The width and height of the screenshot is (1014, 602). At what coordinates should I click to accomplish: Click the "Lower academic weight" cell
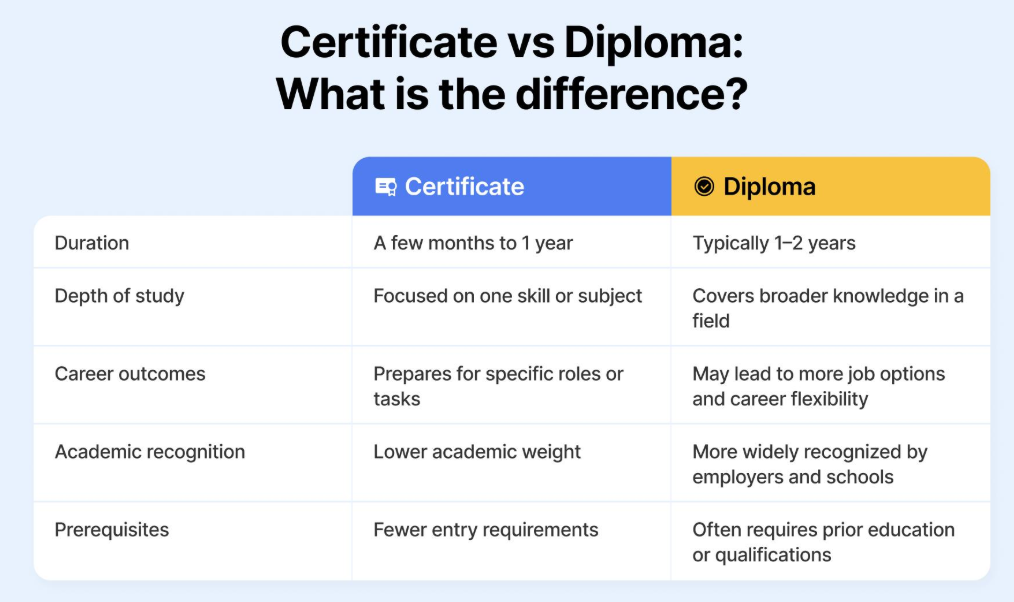tap(477, 452)
